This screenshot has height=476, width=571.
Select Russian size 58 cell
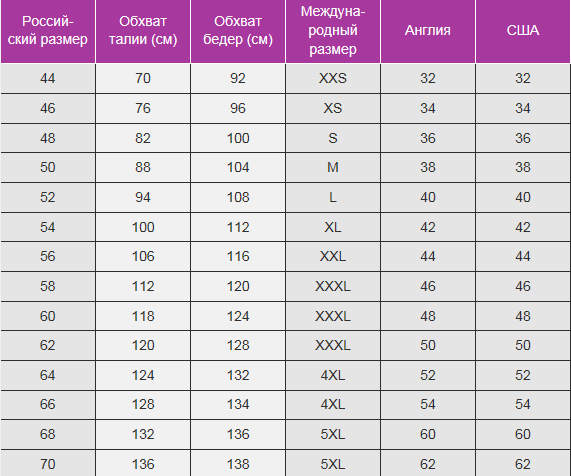(x=48, y=286)
